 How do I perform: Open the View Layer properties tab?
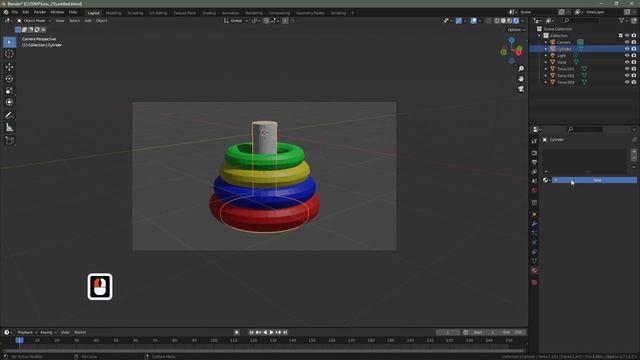click(534, 172)
